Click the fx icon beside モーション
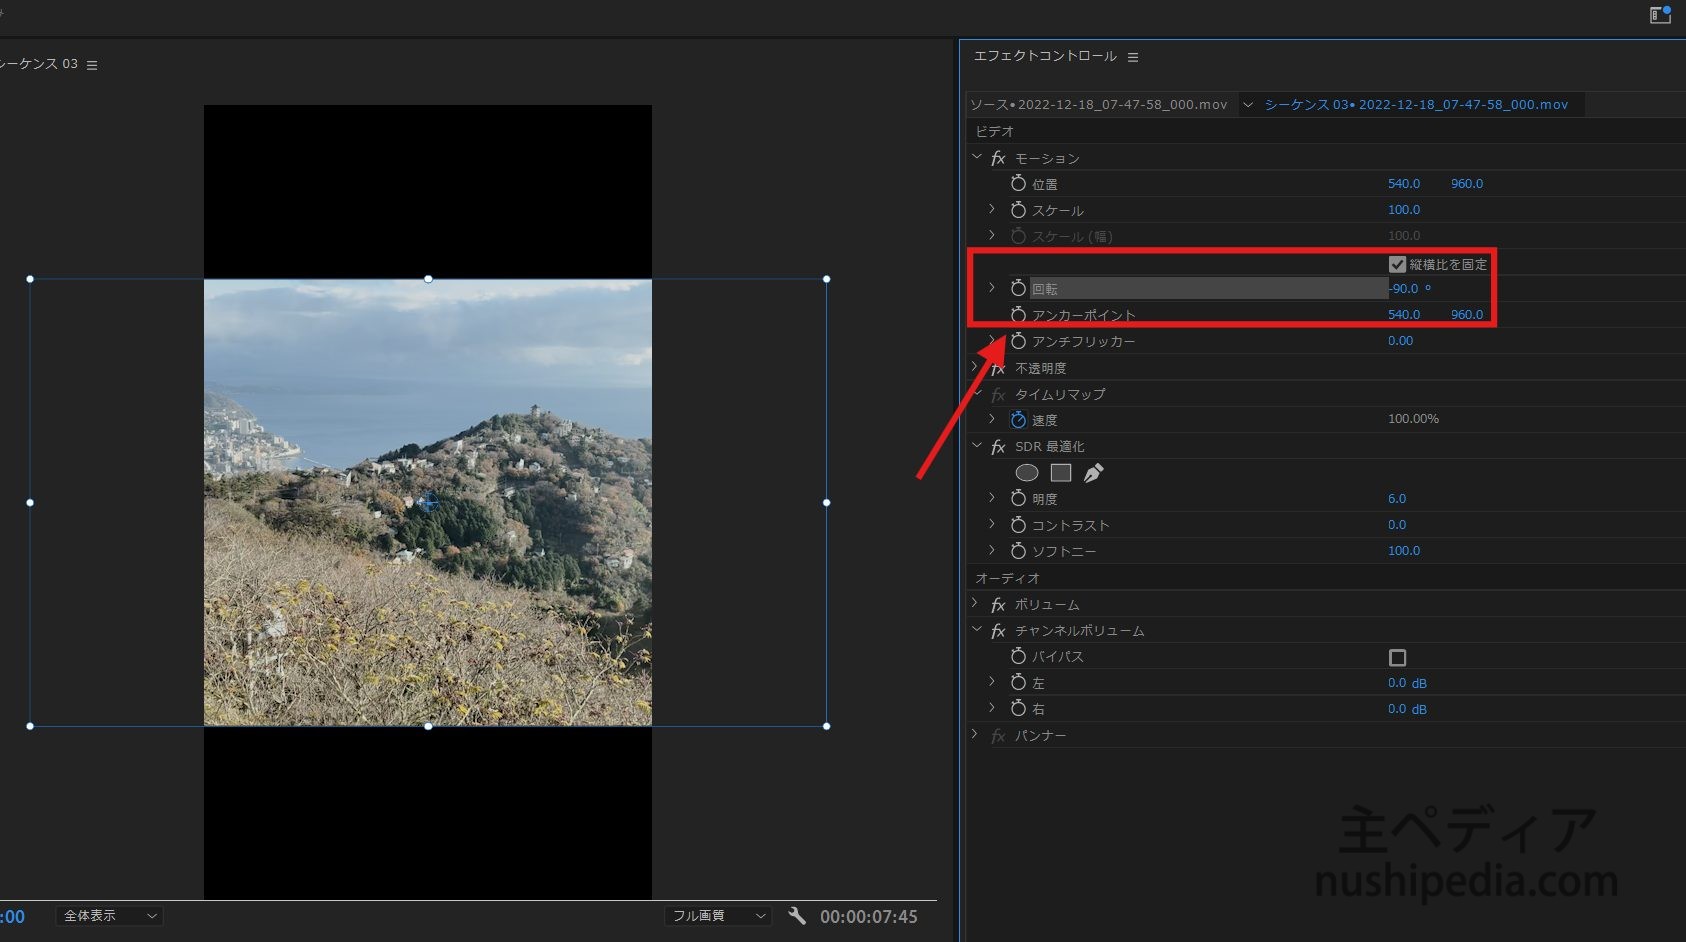The height and width of the screenshot is (942, 1686). [x=998, y=159]
